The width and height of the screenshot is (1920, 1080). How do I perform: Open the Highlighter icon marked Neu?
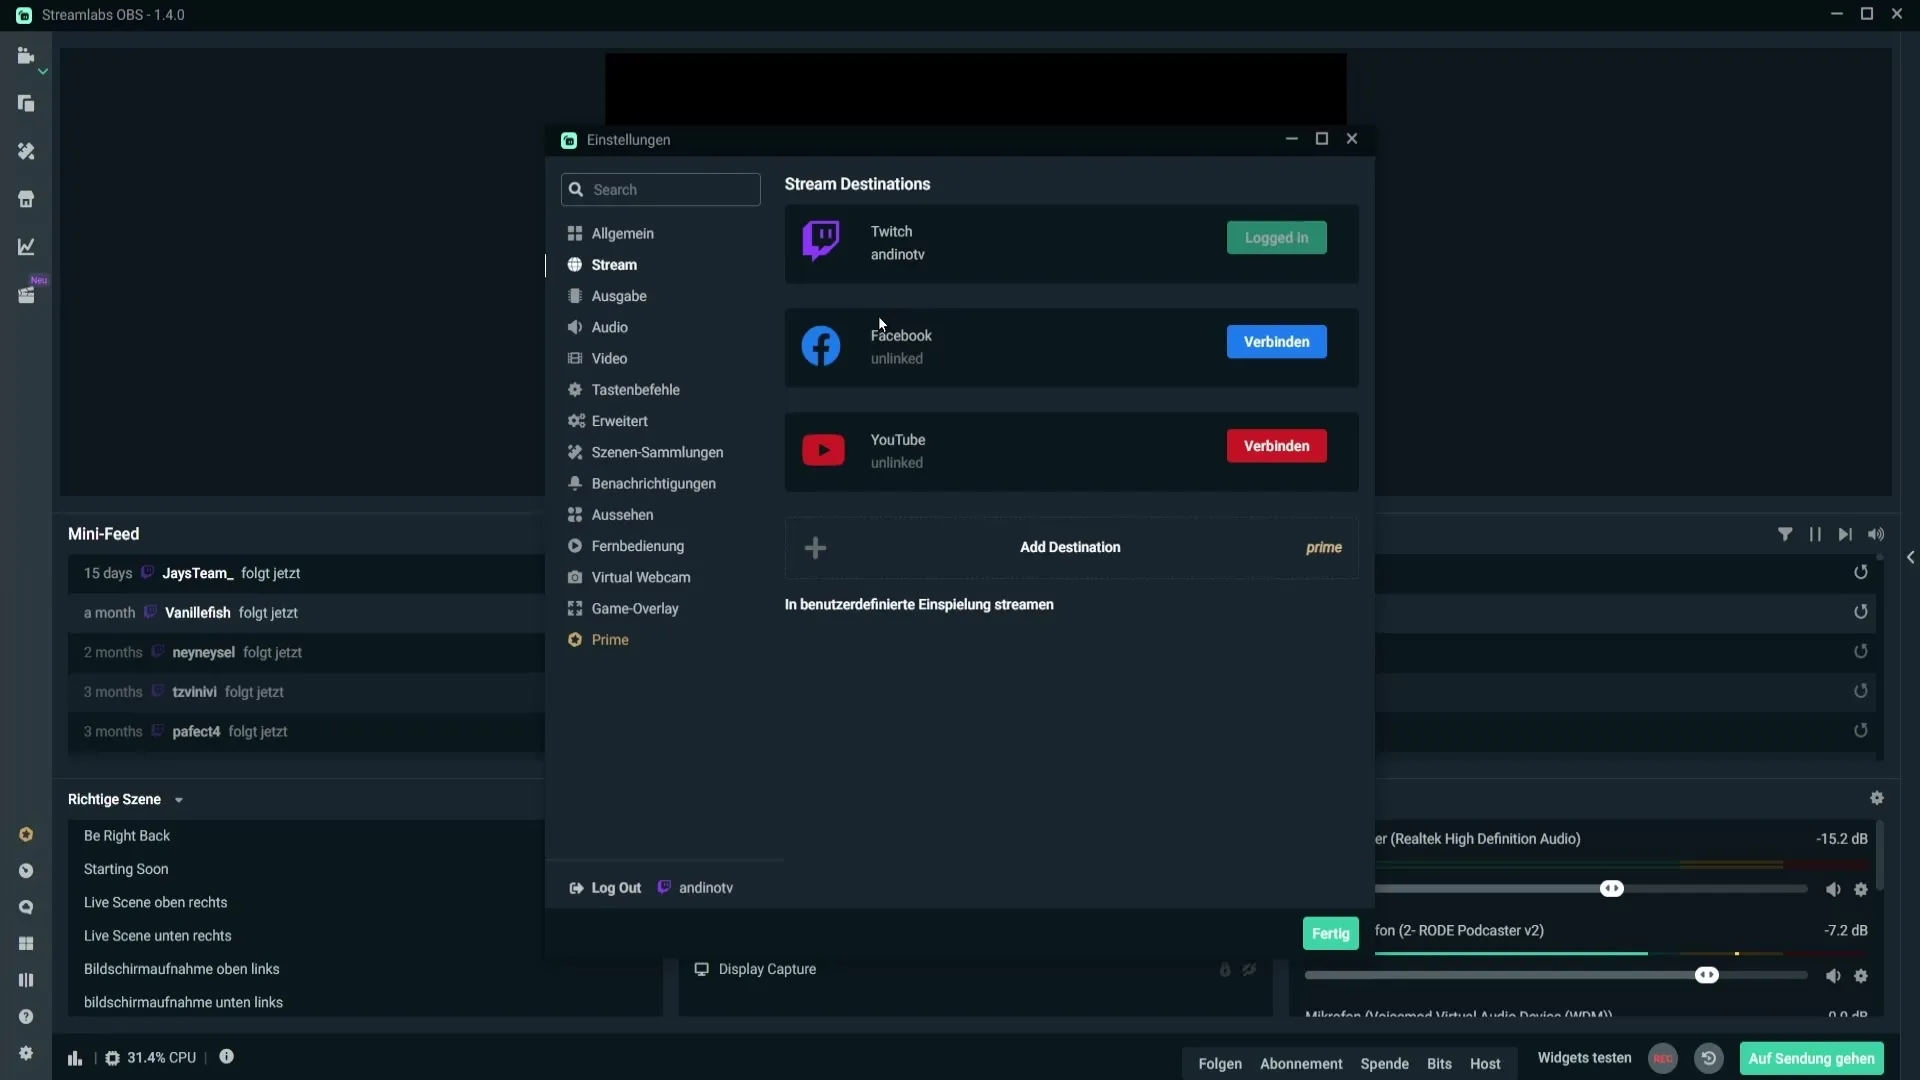pyautogui.click(x=26, y=295)
